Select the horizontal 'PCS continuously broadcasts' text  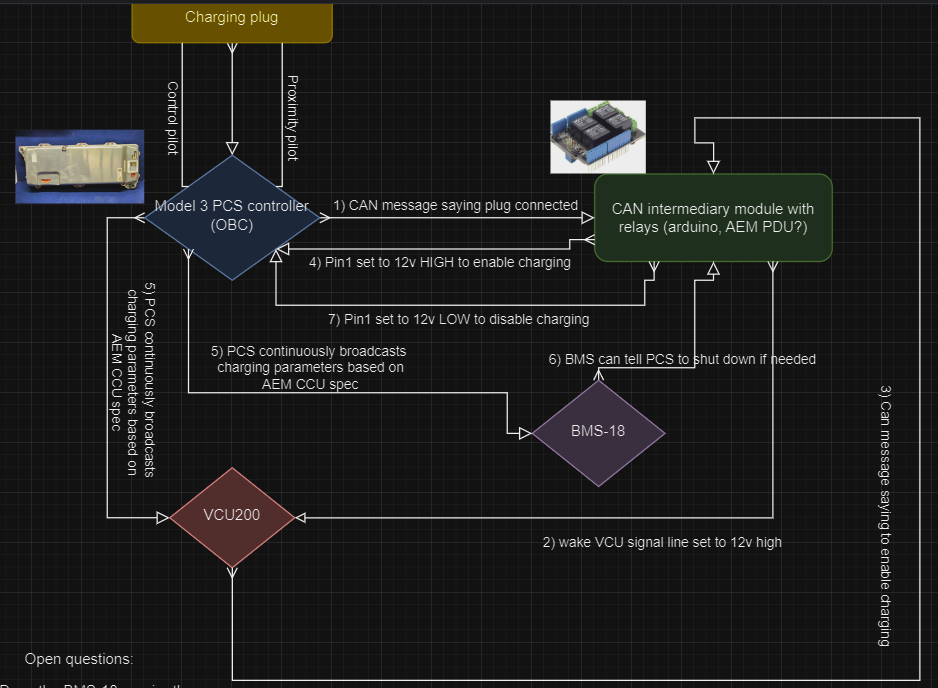(x=309, y=368)
